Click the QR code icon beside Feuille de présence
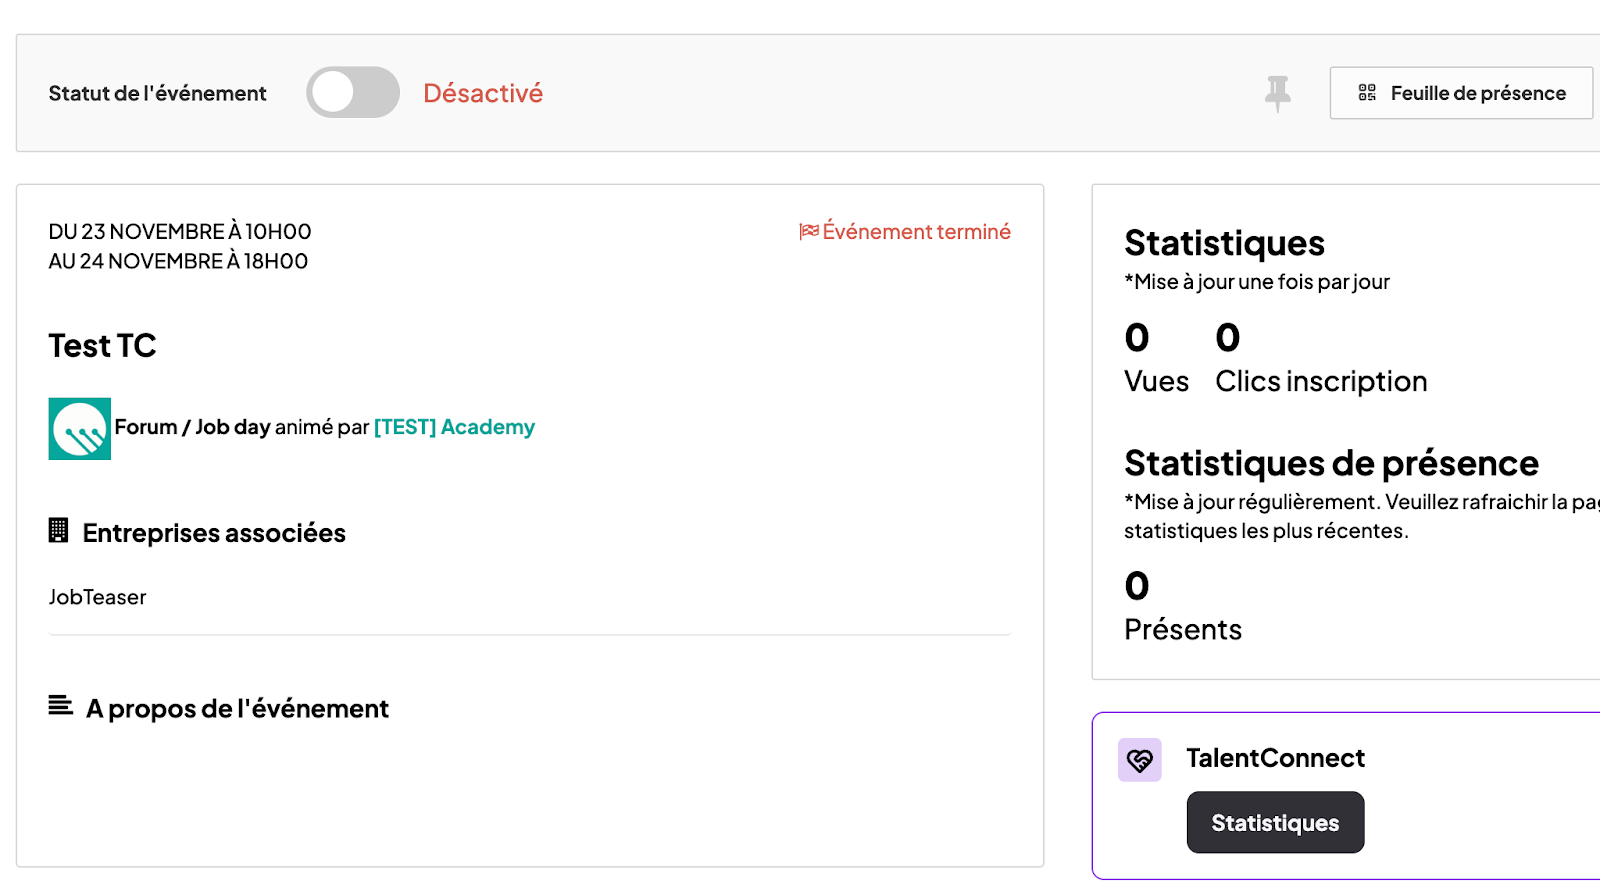This screenshot has height=895, width=1600. tap(1367, 93)
